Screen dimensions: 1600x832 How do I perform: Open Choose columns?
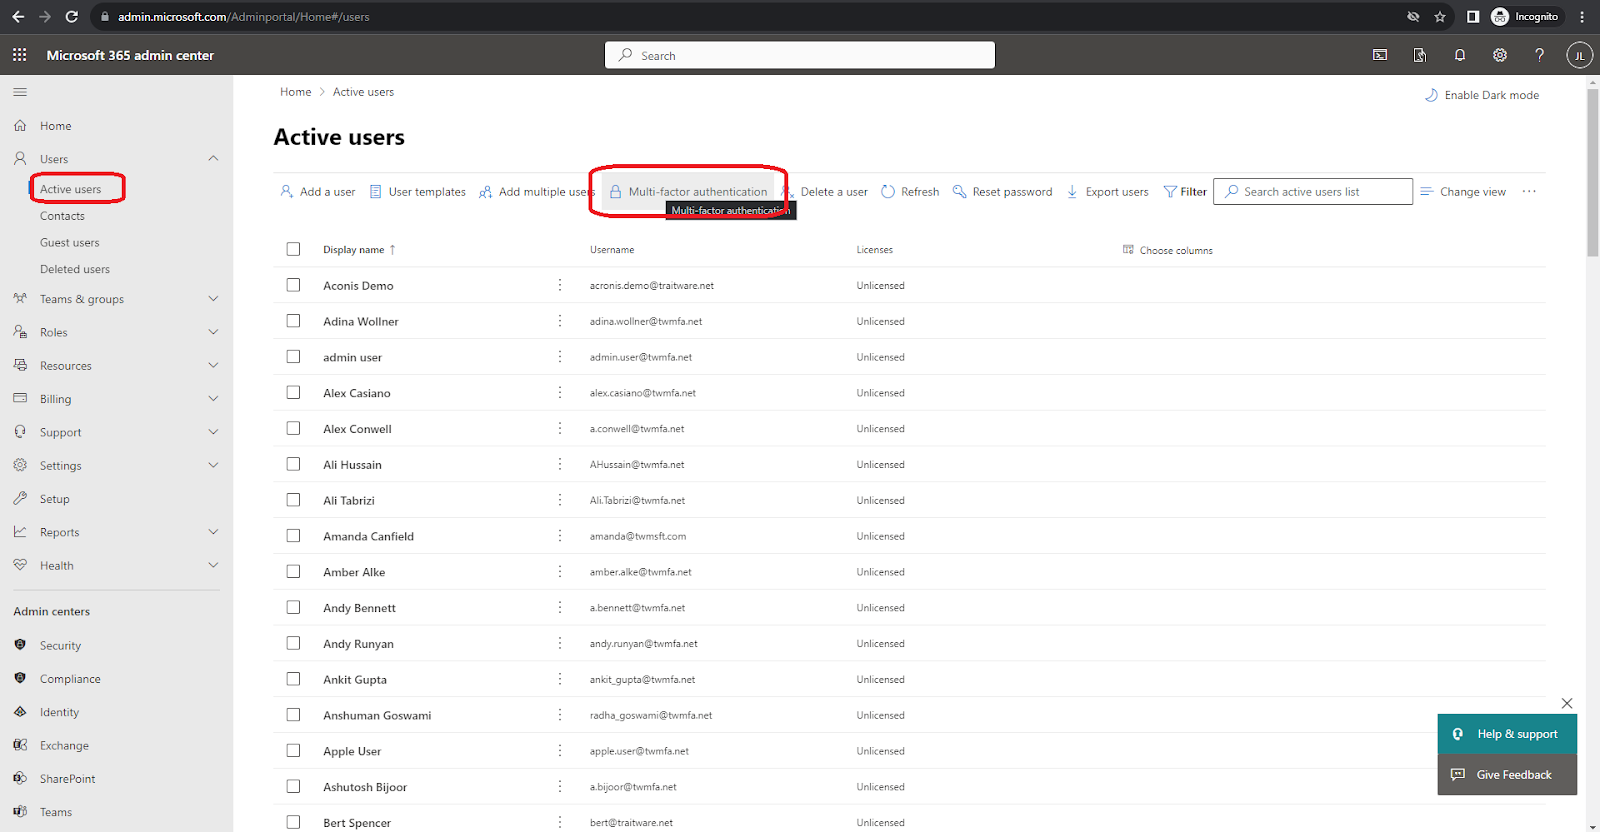(1167, 250)
